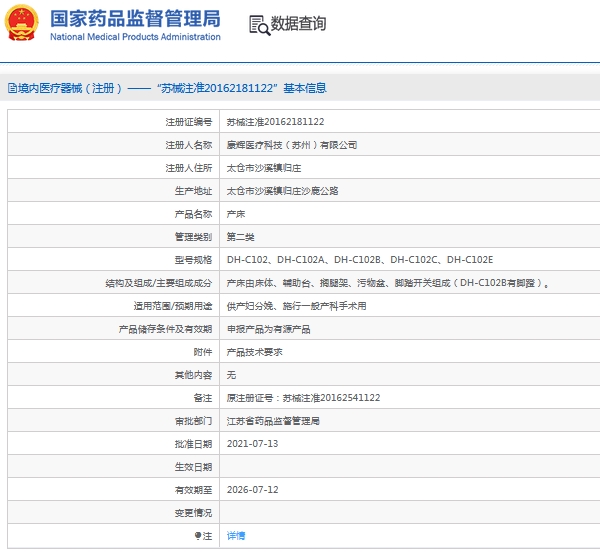Select registrant name 康辉医疗科技（苏州）有限公司
The image size is (600, 556).
(x=292, y=145)
